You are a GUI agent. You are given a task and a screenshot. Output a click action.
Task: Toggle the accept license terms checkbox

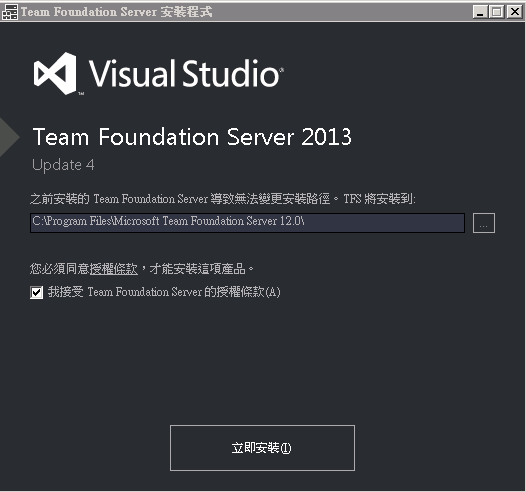36,292
